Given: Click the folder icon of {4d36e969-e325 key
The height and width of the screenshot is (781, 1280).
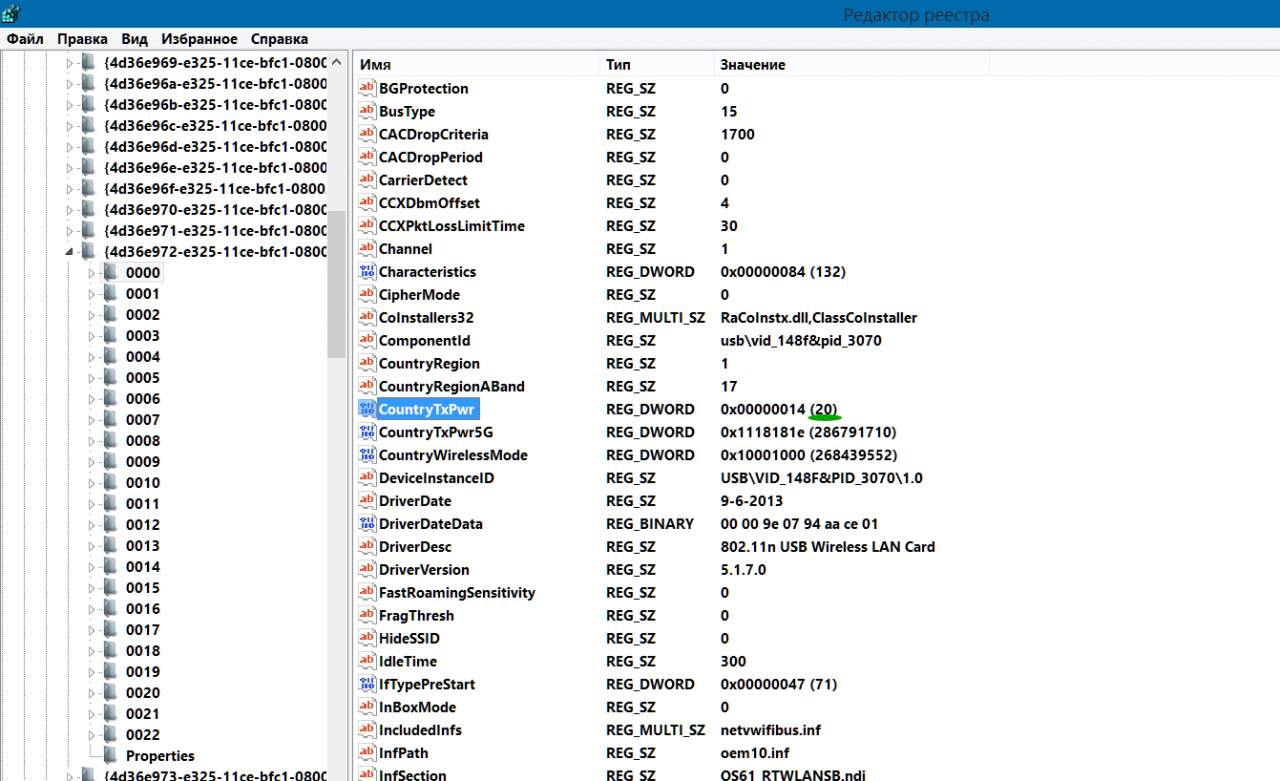Looking at the screenshot, I should pos(88,63).
